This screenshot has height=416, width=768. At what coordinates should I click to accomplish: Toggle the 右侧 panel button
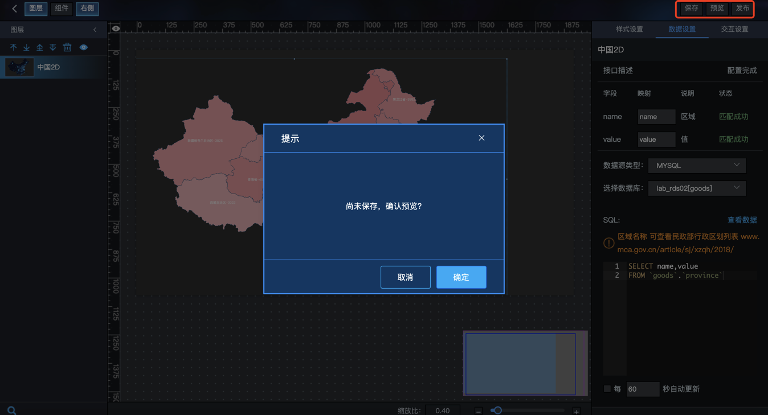(87, 8)
